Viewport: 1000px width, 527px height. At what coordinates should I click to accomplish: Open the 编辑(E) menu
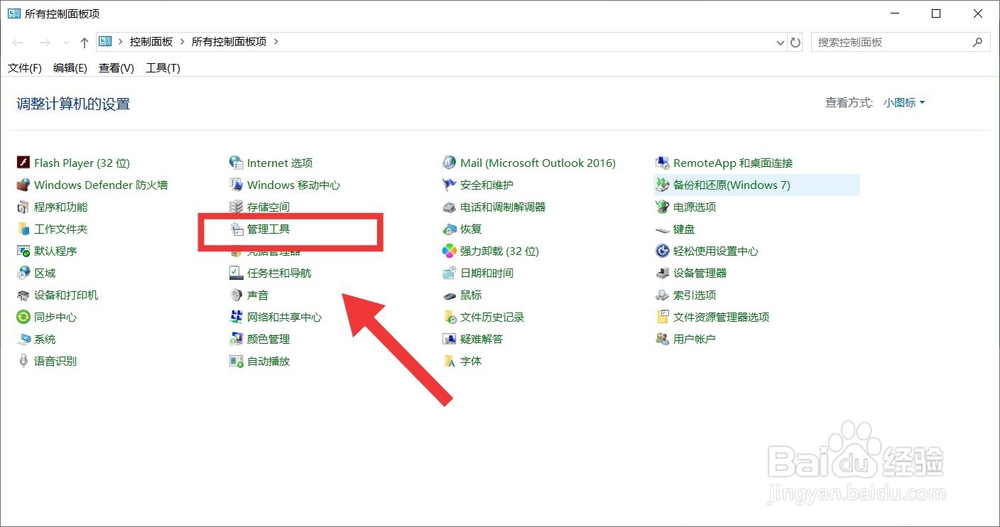point(70,68)
